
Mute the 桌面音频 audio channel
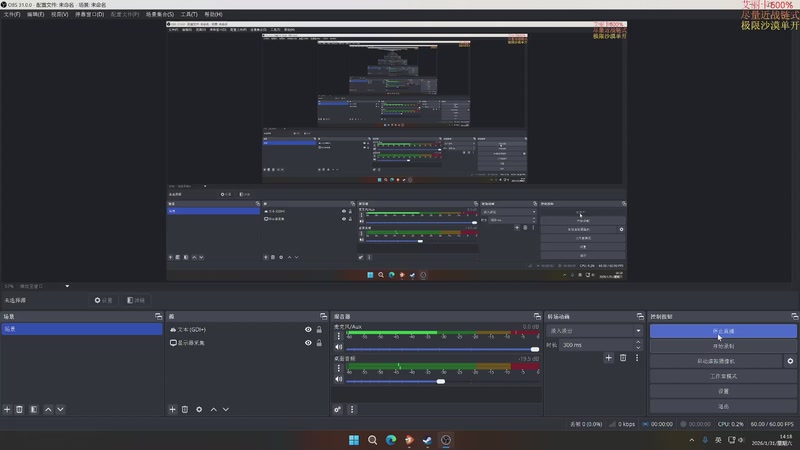point(338,379)
